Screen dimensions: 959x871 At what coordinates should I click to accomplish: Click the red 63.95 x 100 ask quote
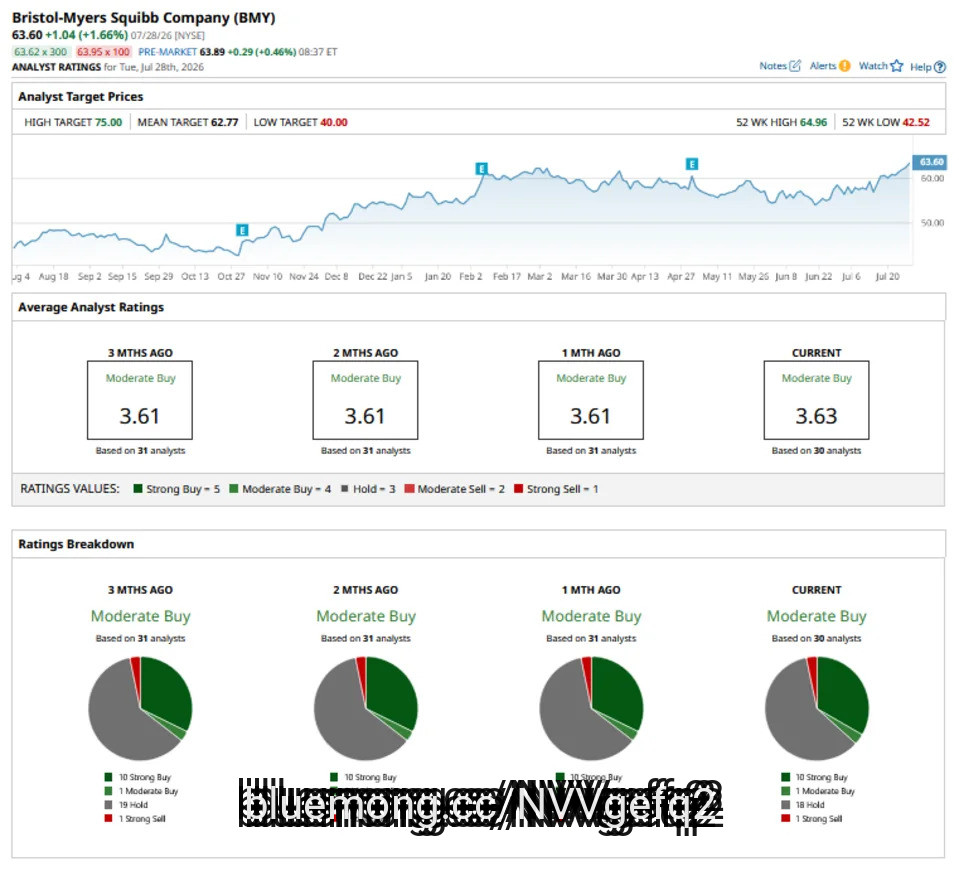pos(103,52)
